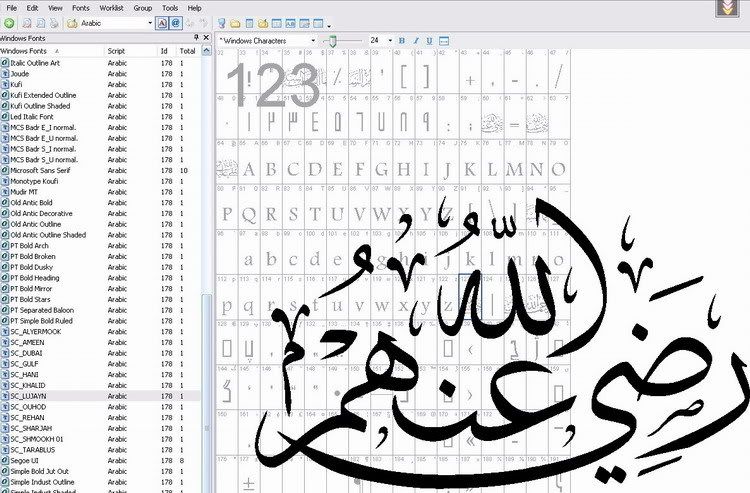Viewport: 750px width, 493px height.
Task: Sort by Windows Fonts column header
Action: tap(52, 51)
